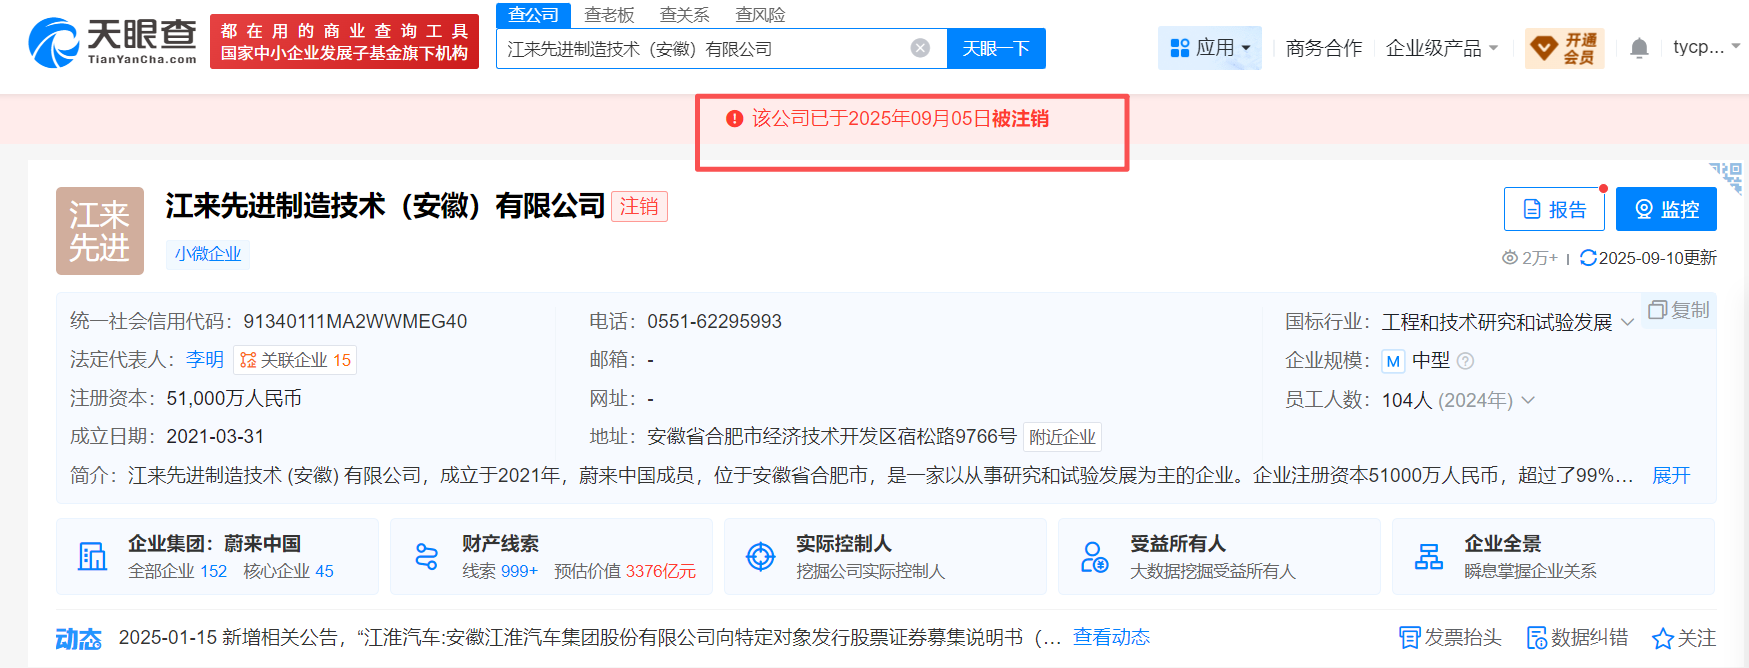
Task: Click the 企业全景 hierarchy icon
Action: point(1429,556)
